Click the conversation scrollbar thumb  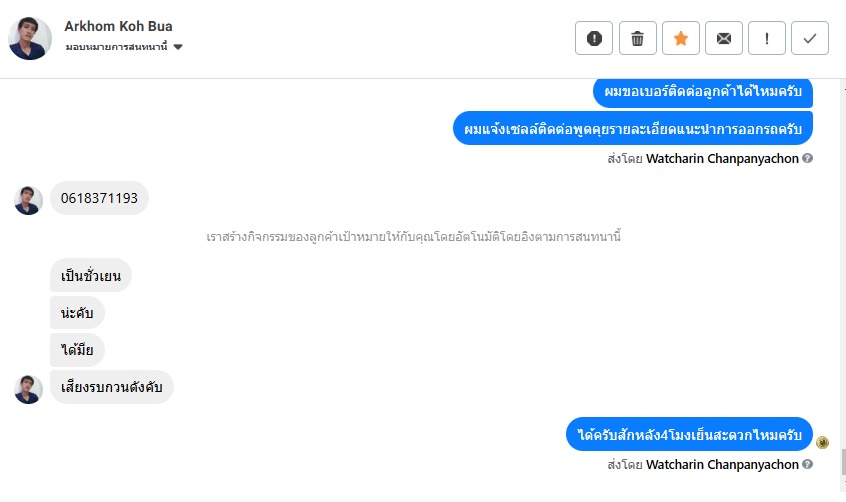pyautogui.click(x=841, y=462)
